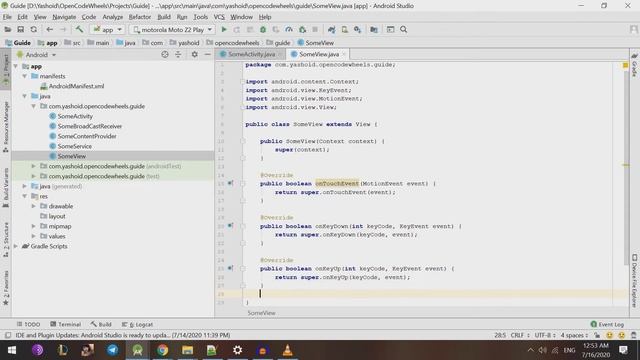
Task: Toggle the Structure side stripe
Action: point(6,240)
